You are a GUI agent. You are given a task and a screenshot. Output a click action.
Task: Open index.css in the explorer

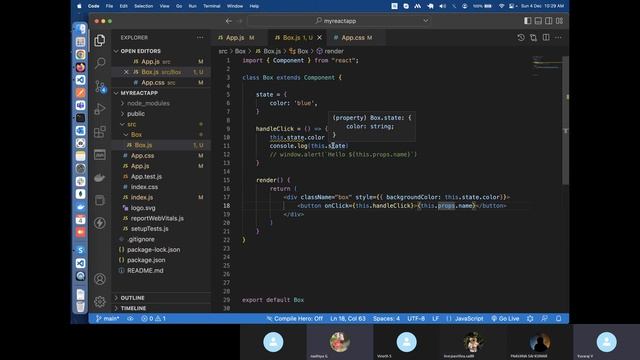click(162, 187)
